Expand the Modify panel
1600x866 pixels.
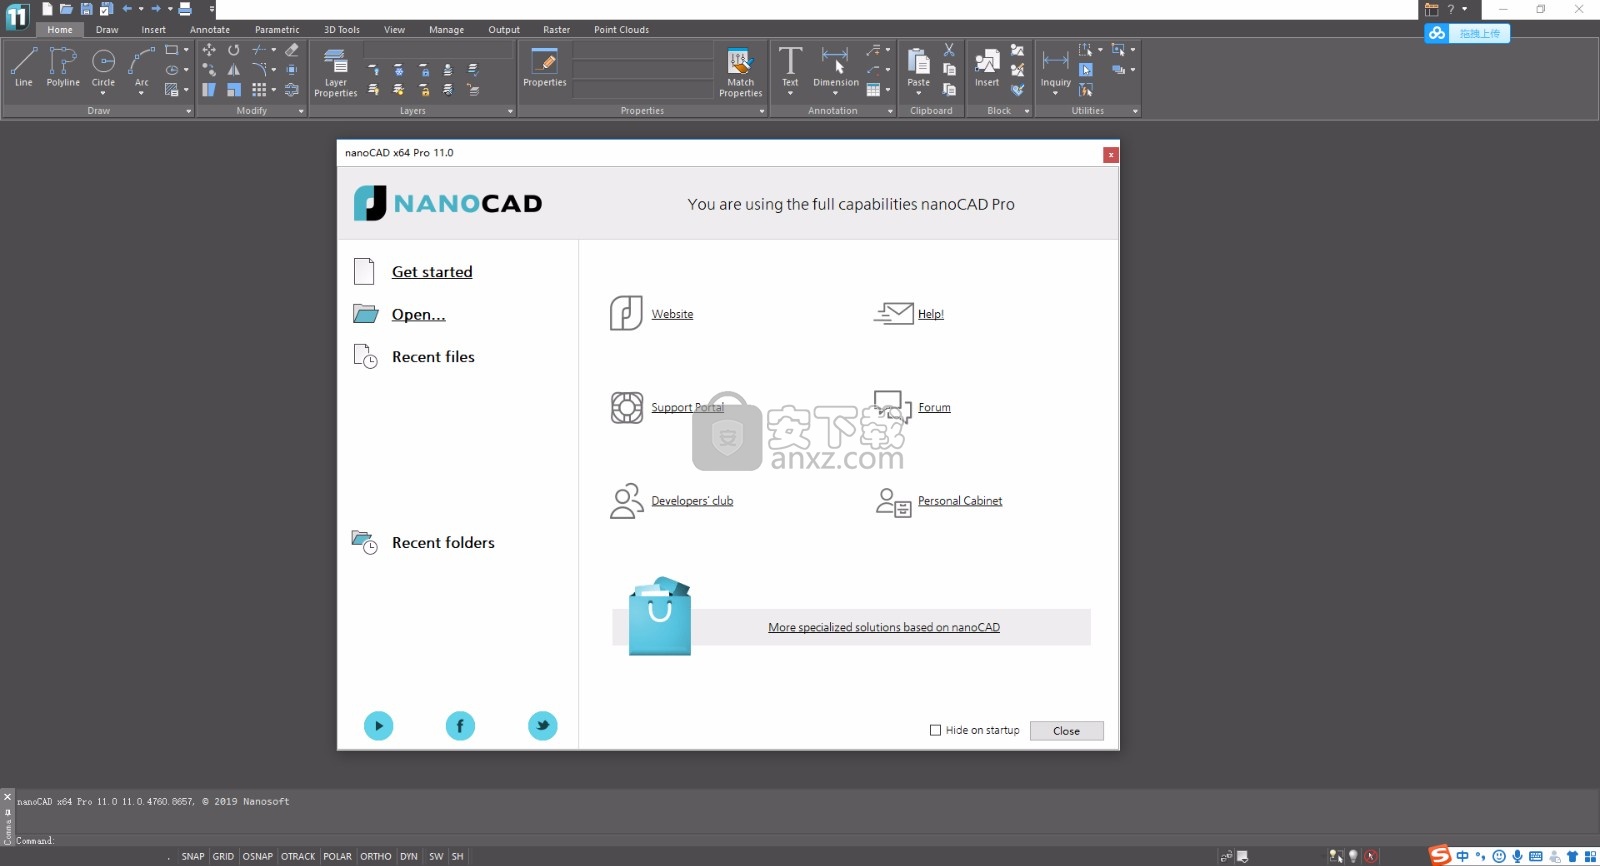301,111
